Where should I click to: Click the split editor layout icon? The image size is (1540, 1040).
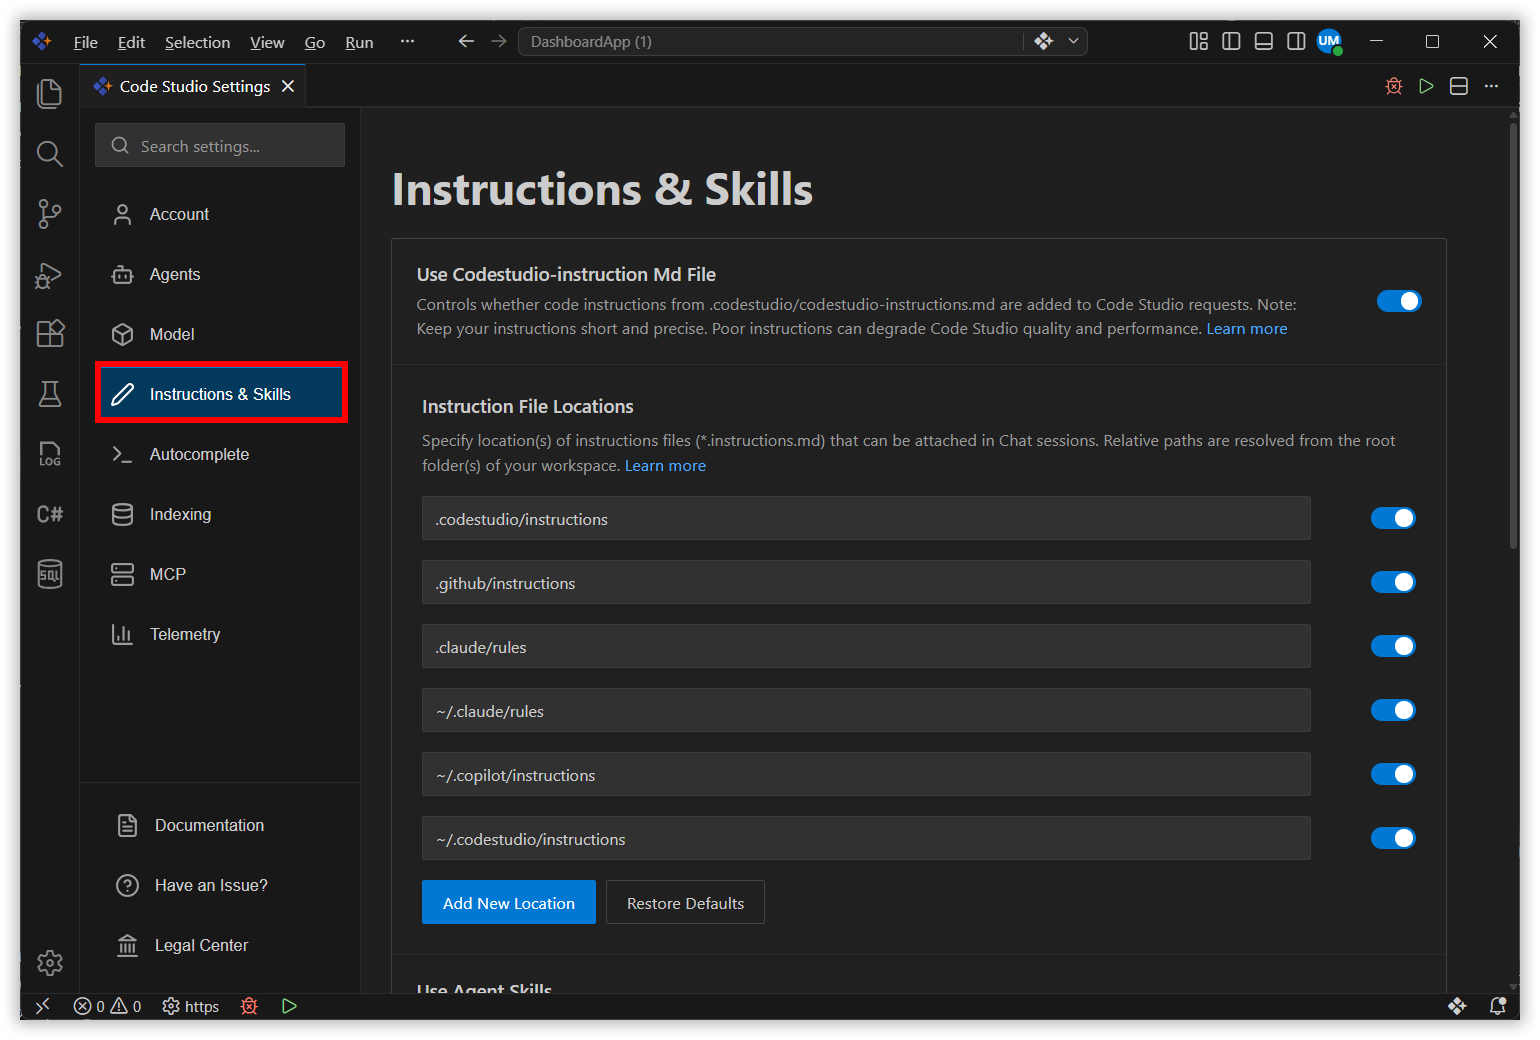tap(1459, 86)
